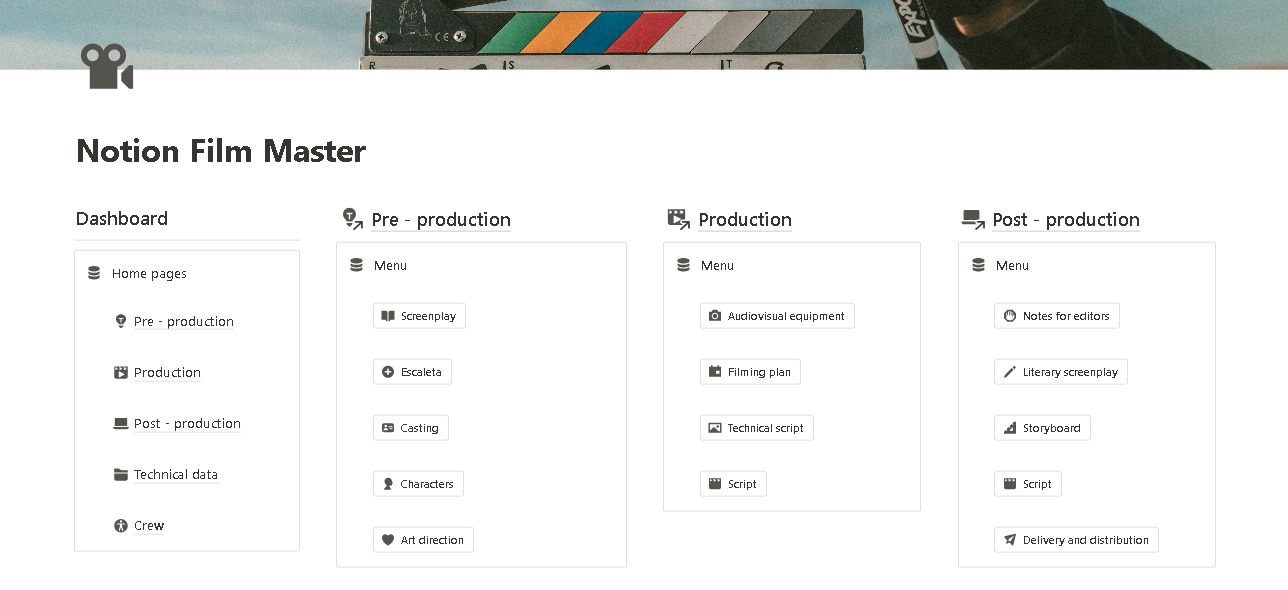Open the Escaleta page
The width and height of the screenshot is (1288, 590).
(412, 372)
